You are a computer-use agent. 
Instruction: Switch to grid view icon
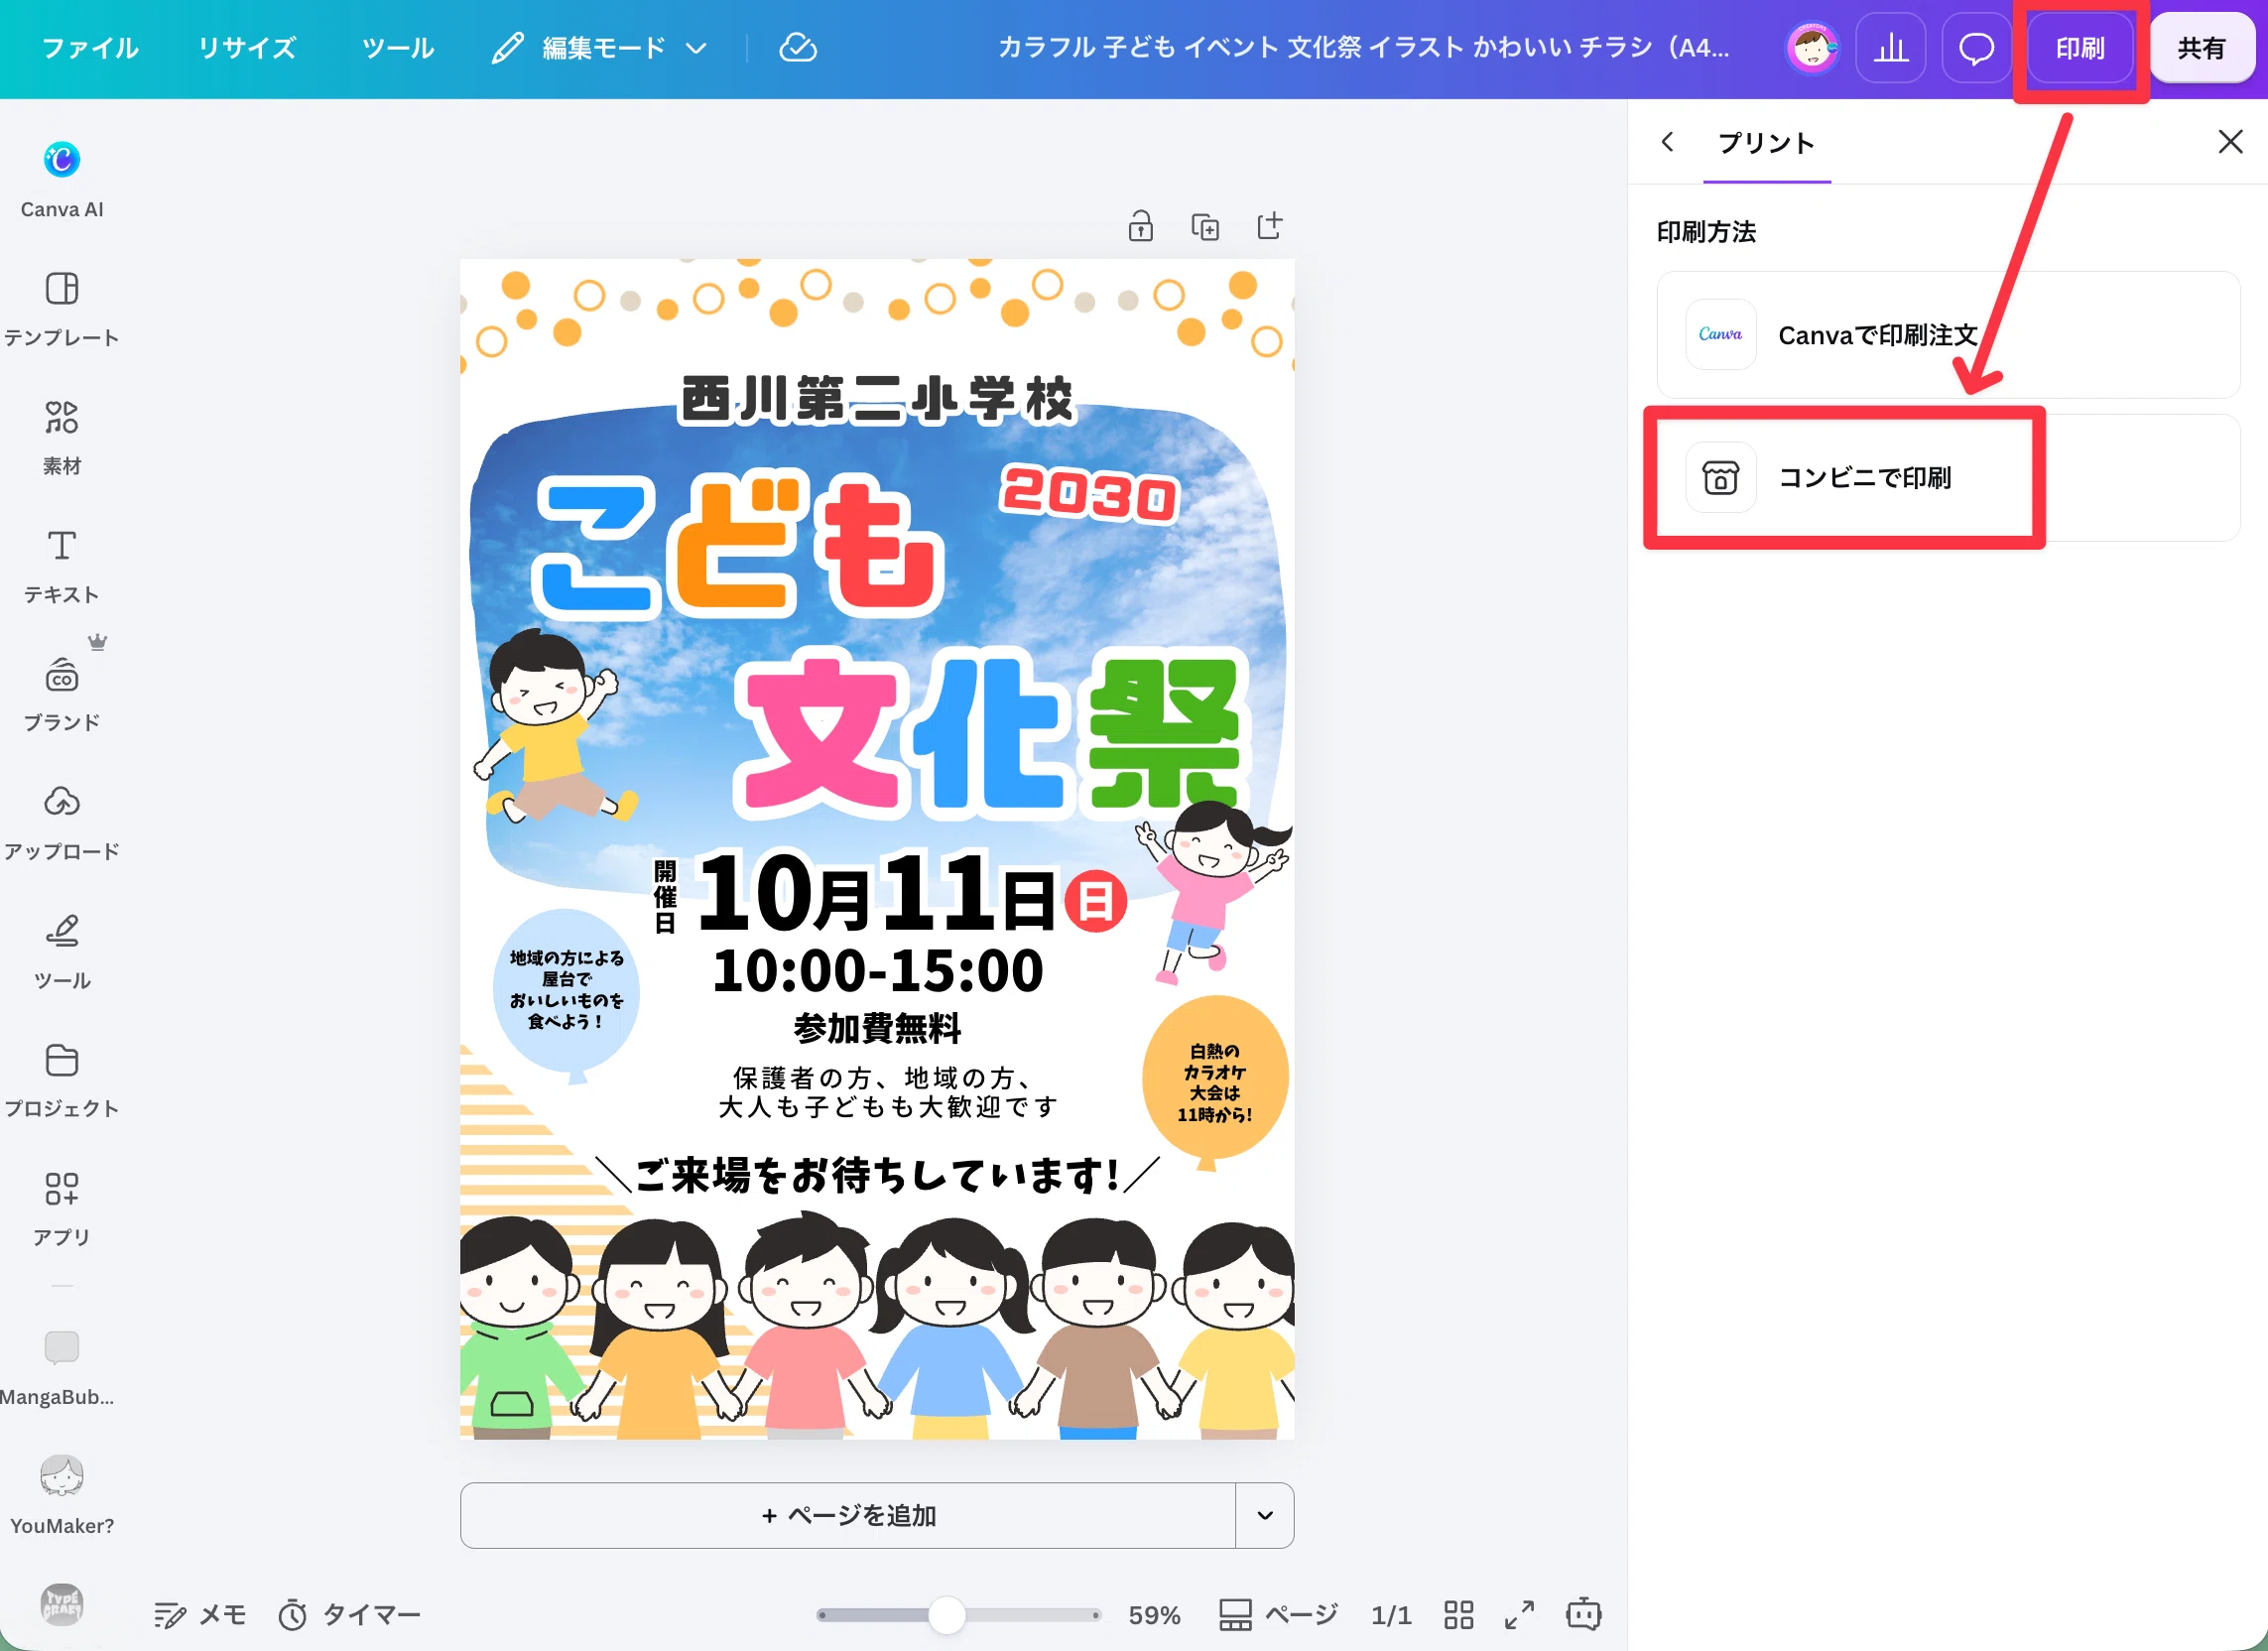click(1459, 1614)
